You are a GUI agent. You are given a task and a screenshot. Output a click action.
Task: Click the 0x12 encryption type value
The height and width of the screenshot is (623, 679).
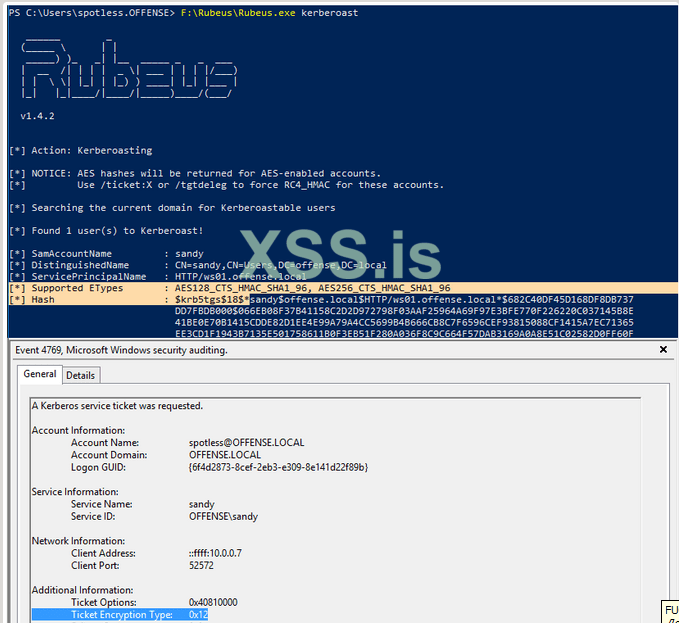pos(198,615)
